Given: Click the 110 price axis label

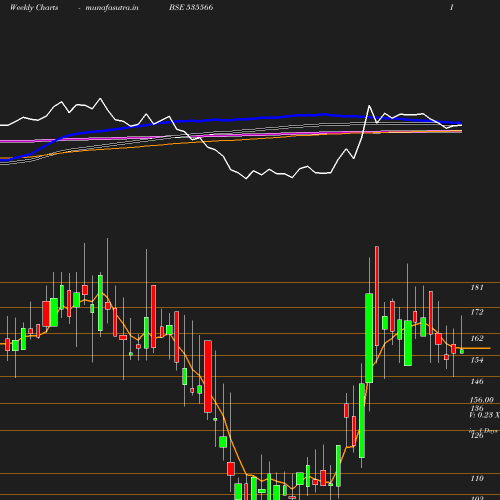Looking at the screenshot, I should 477,478.
